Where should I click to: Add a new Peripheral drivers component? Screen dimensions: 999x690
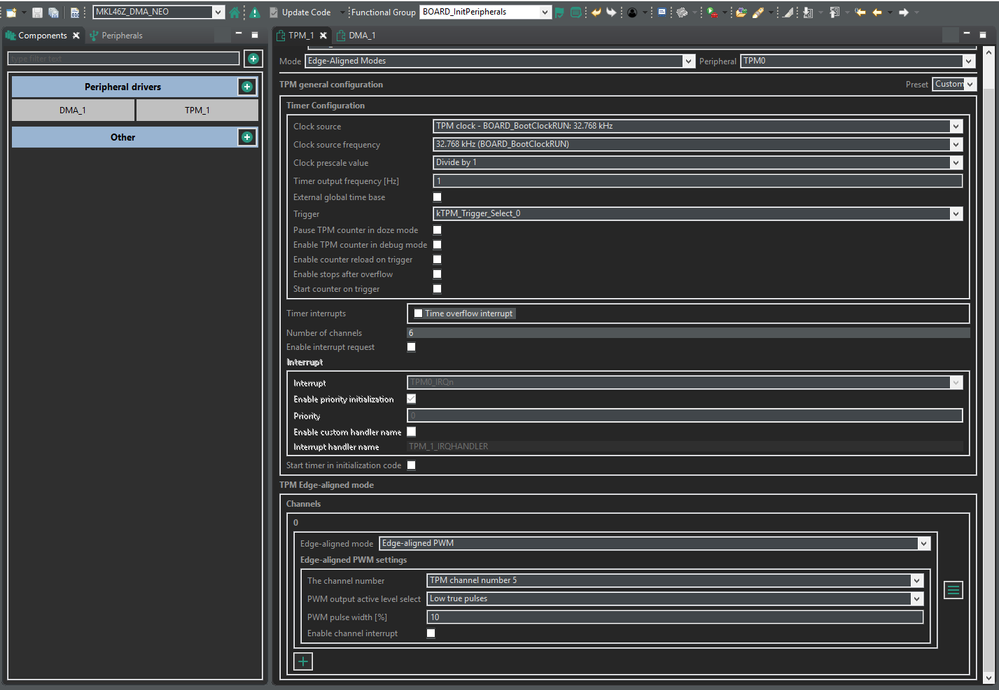(x=247, y=87)
